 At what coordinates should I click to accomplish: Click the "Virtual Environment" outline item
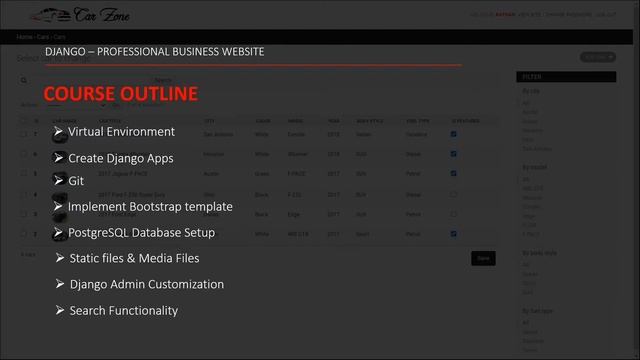coord(121,131)
